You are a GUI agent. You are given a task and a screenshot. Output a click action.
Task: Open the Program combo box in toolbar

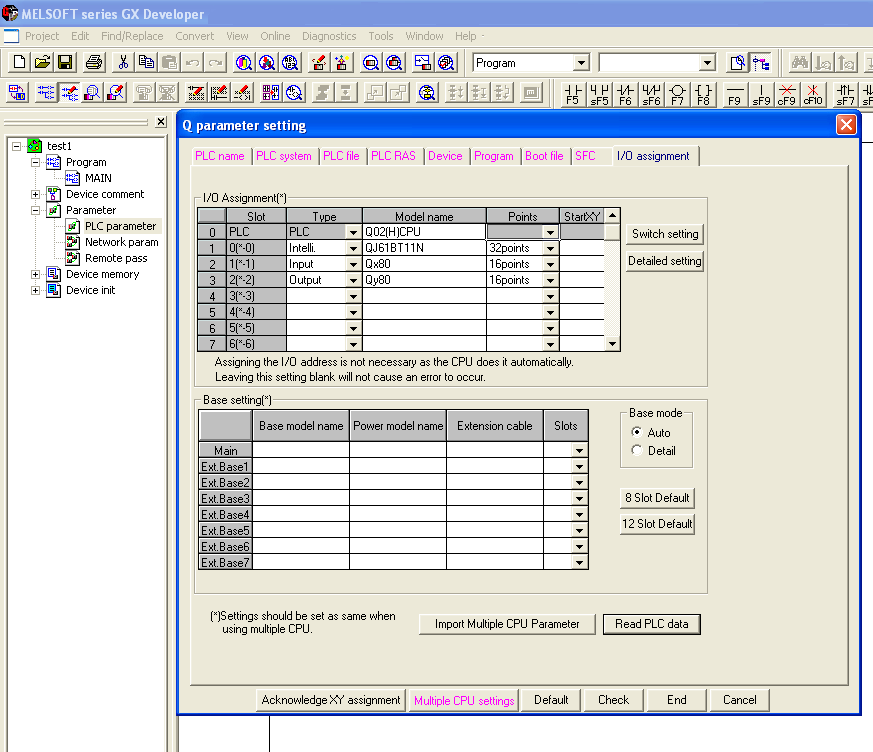click(581, 63)
